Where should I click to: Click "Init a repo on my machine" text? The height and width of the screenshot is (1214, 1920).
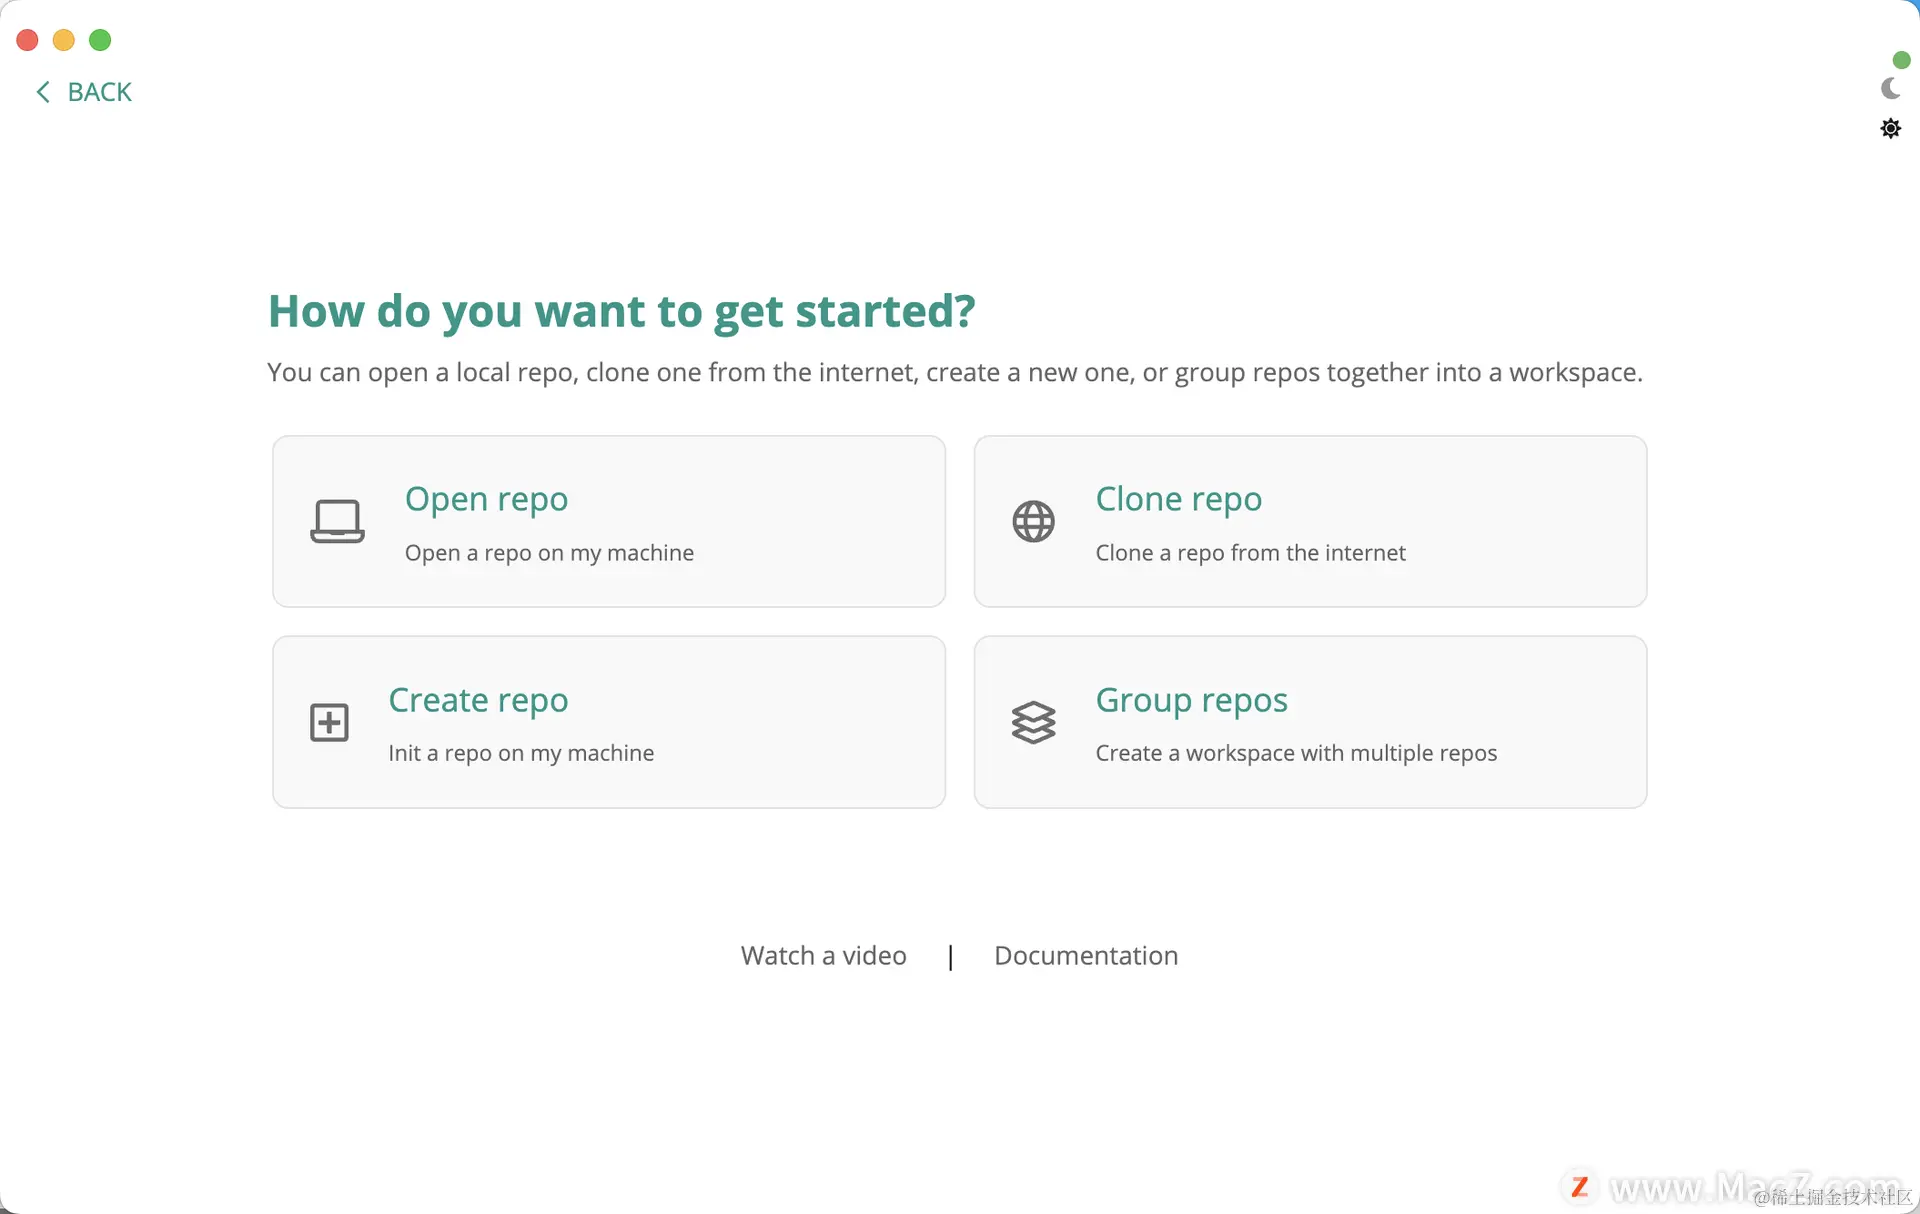coord(521,753)
